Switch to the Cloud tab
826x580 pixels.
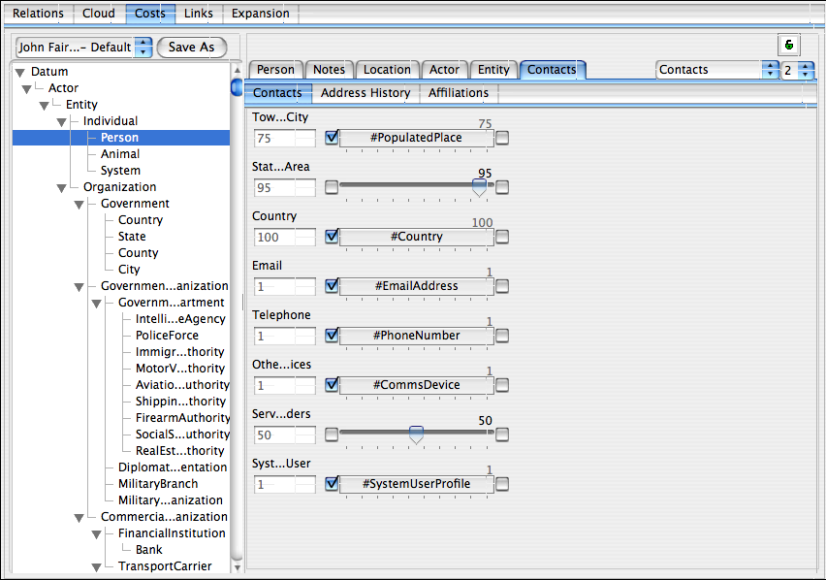(x=99, y=13)
